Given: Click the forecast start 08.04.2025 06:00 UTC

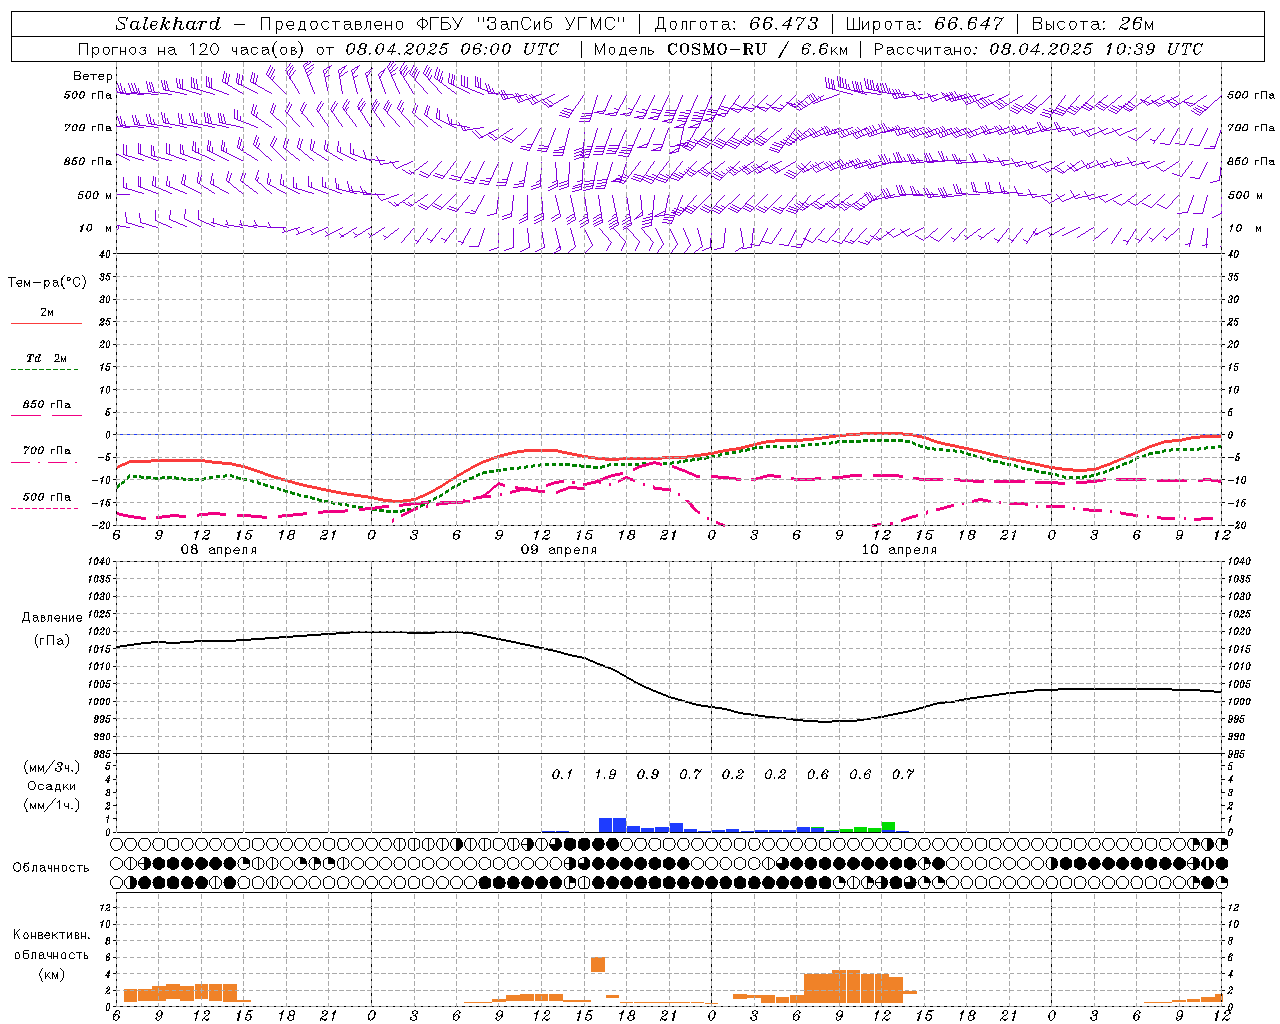Looking at the screenshot, I should (x=452, y=49).
